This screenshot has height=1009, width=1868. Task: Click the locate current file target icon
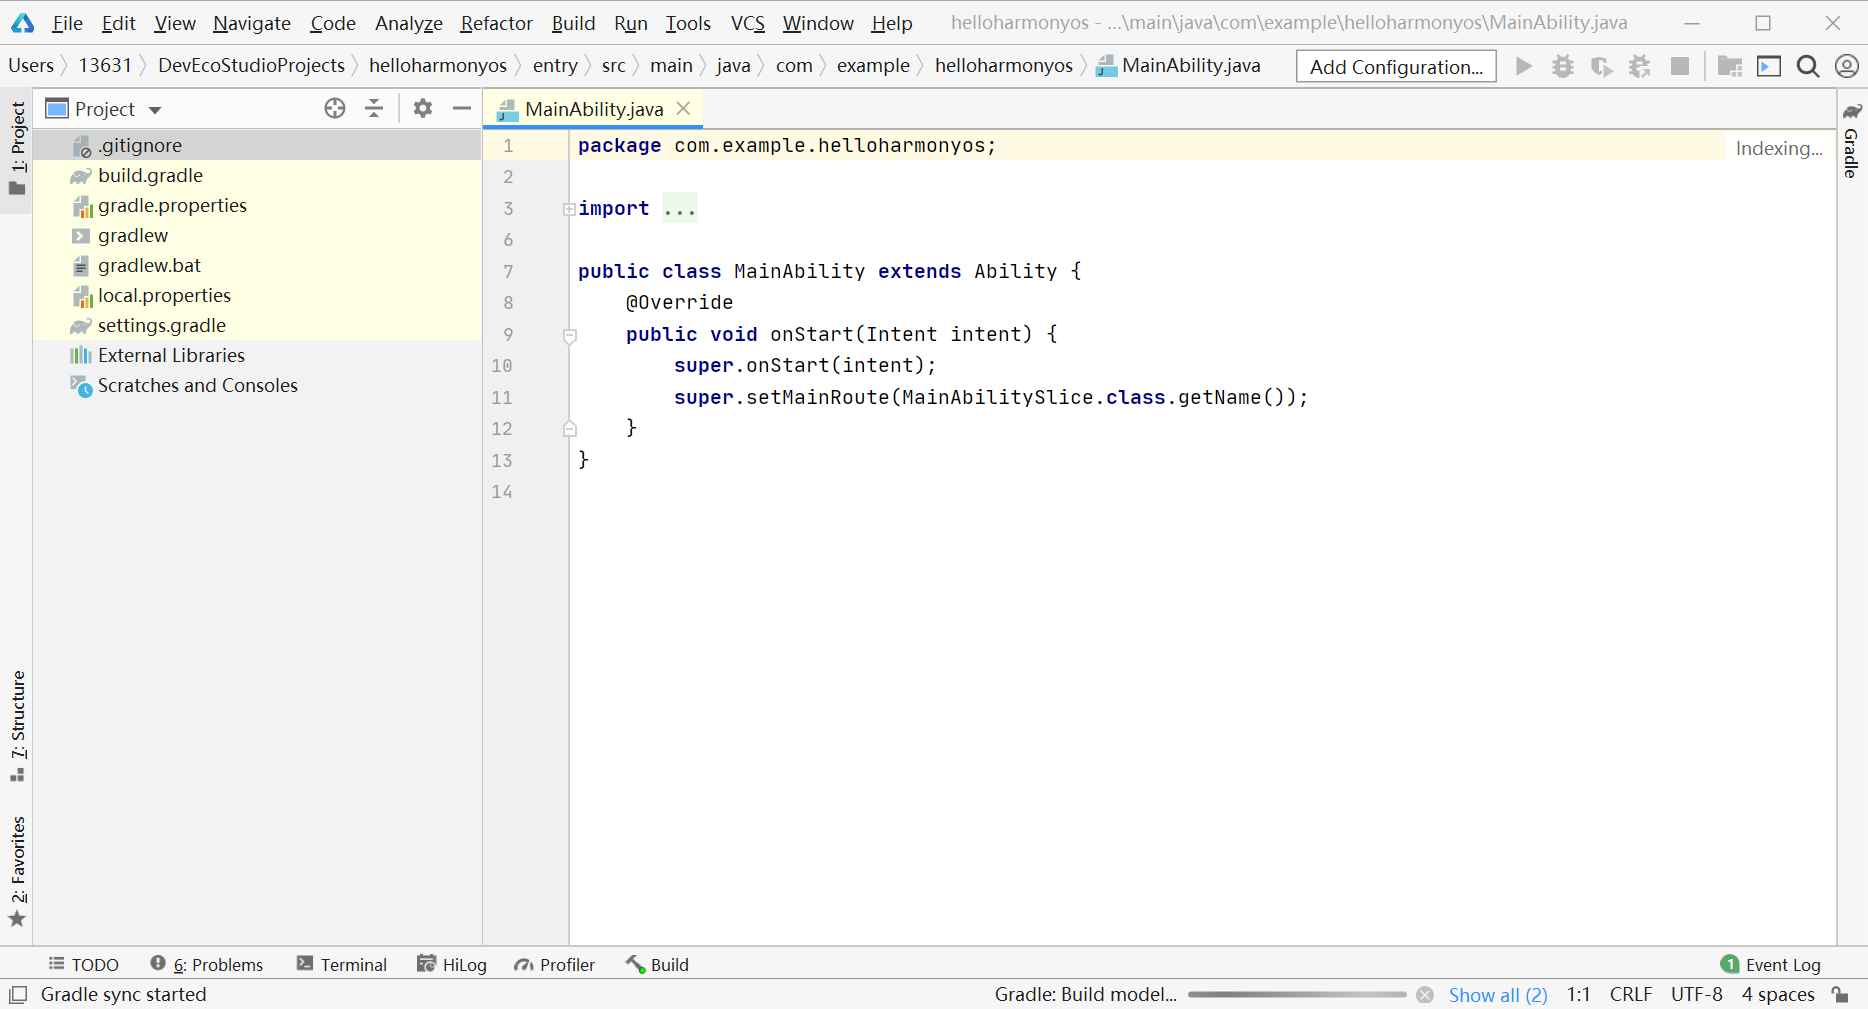(x=335, y=109)
